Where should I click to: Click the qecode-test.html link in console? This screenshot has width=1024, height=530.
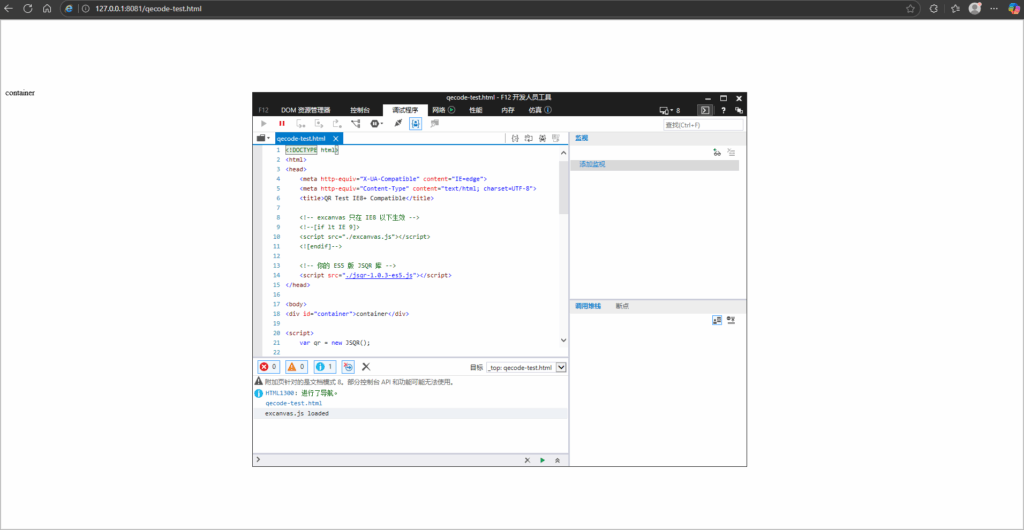[x=286, y=403]
